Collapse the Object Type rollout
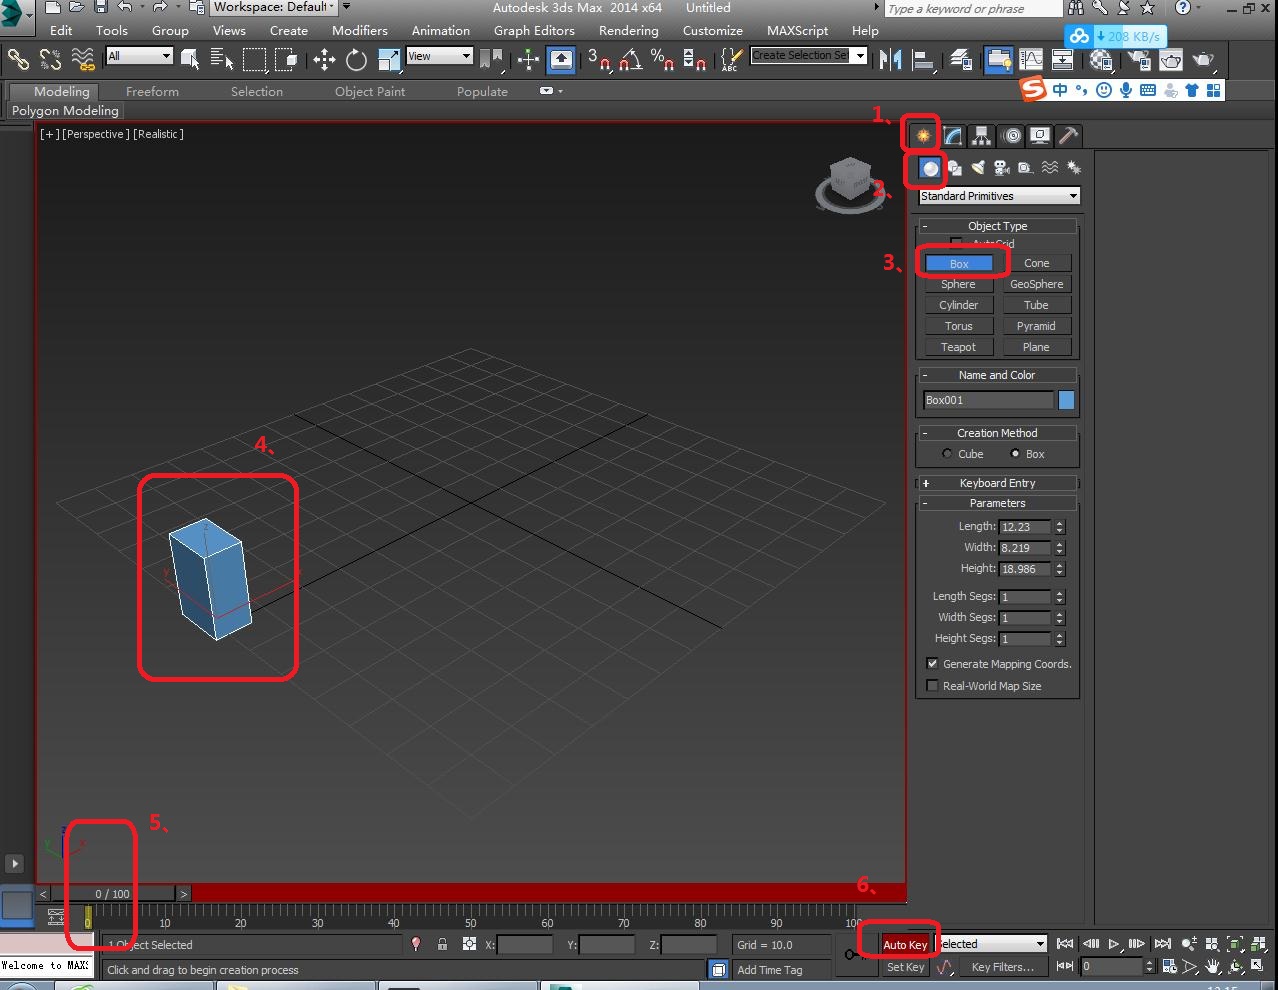The width and height of the screenshot is (1278, 990). (x=998, y=226)
